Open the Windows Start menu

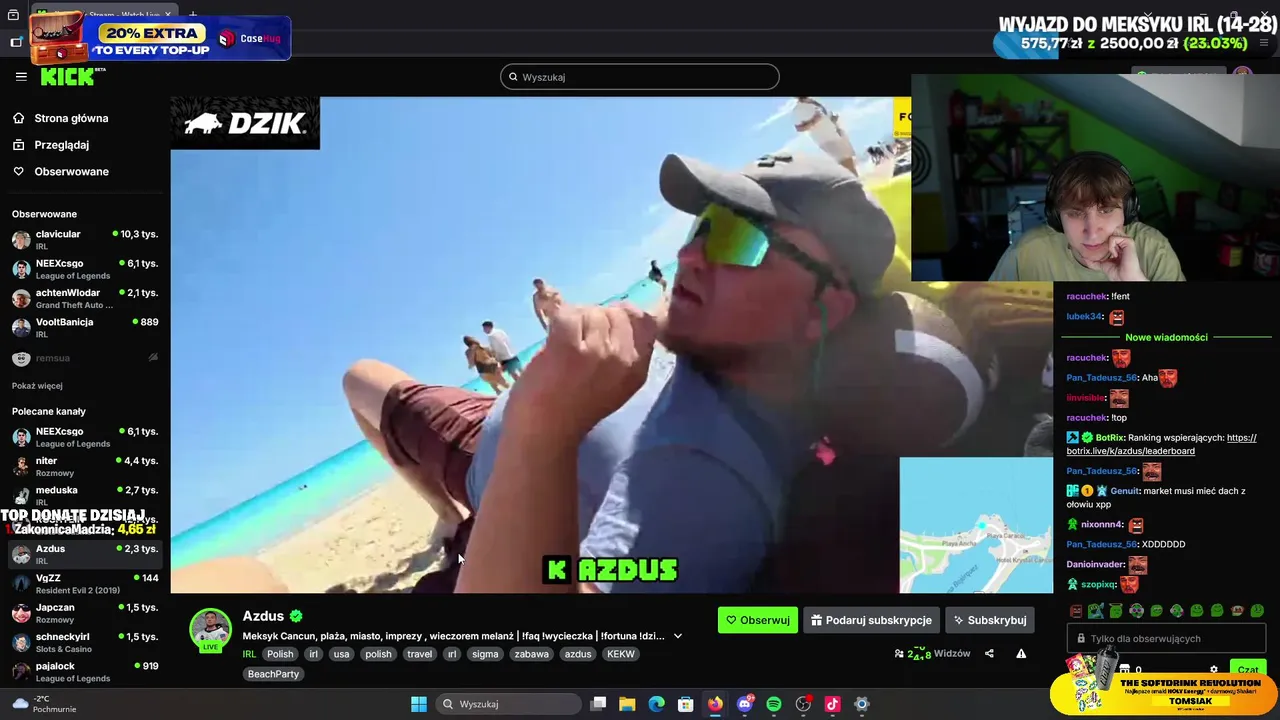point(419,704)
